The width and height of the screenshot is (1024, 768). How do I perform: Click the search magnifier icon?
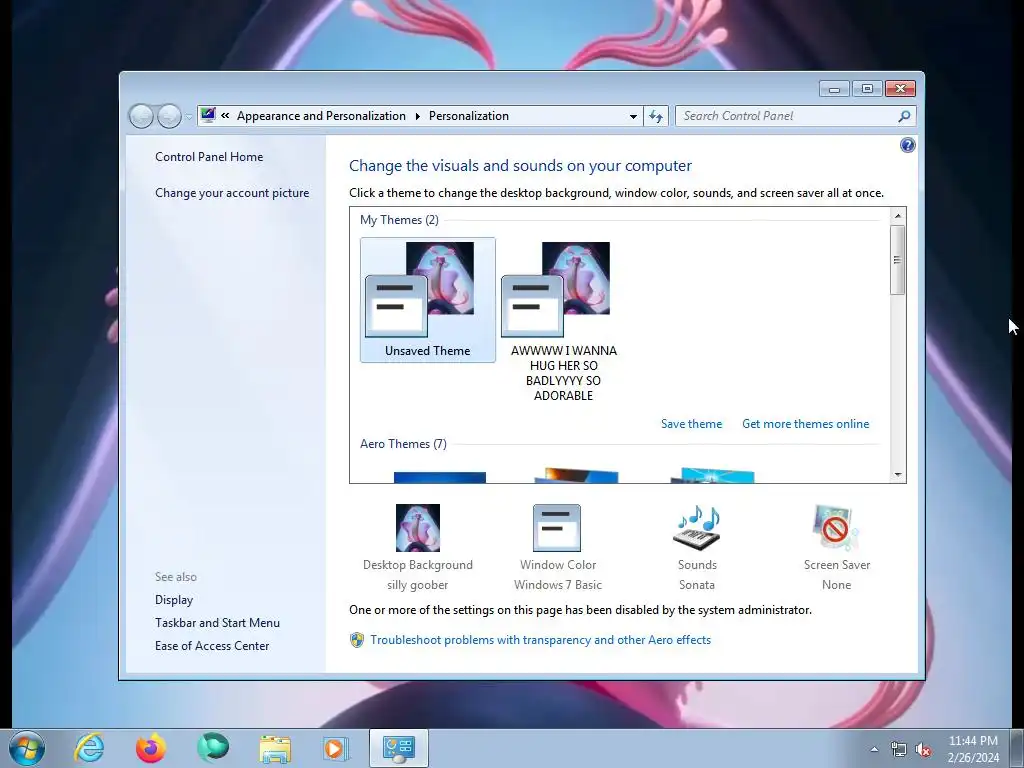pyautogui.click(x=904, y=116)
